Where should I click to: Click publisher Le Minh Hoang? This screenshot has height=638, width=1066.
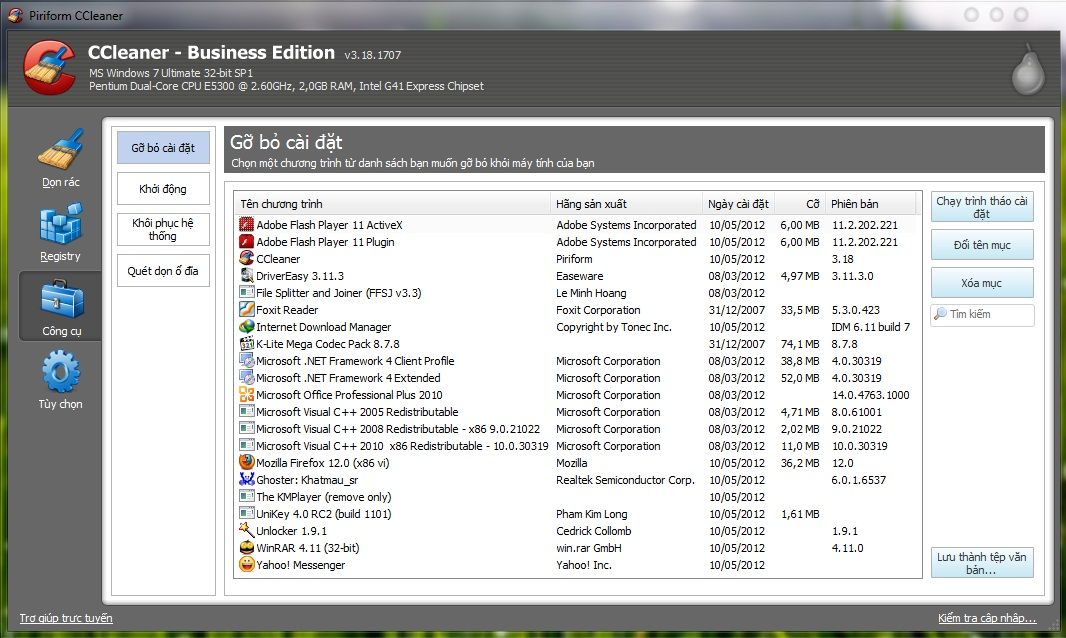[591, 292]
